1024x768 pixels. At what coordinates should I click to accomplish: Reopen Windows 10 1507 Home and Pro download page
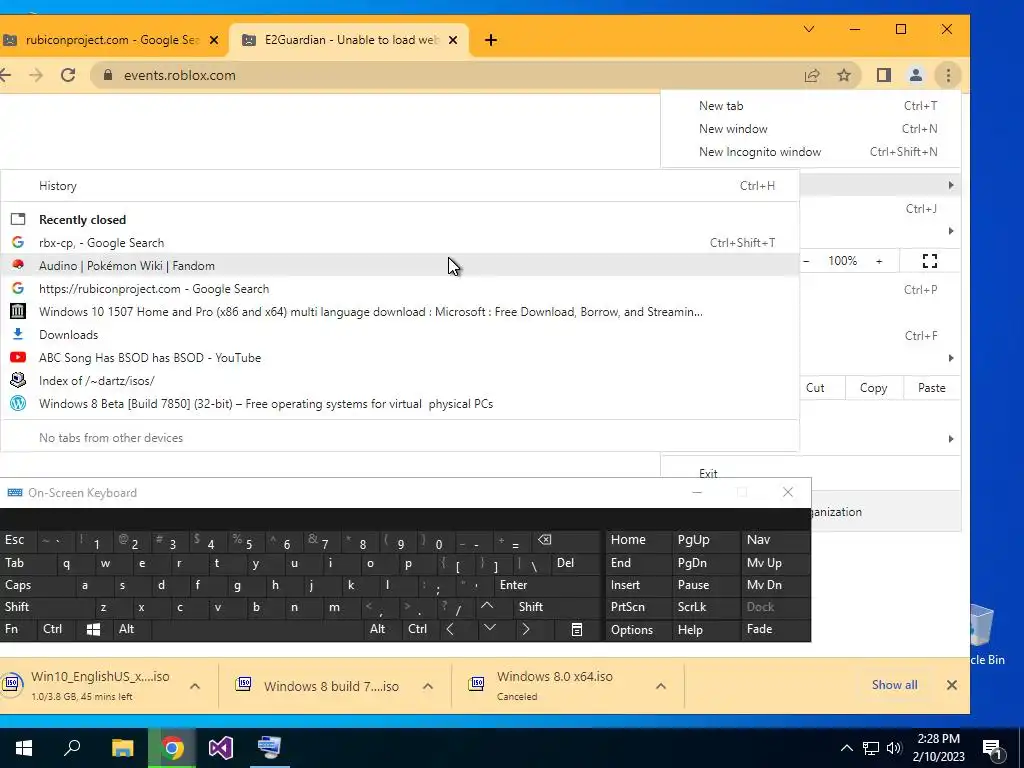coord(400,312)
